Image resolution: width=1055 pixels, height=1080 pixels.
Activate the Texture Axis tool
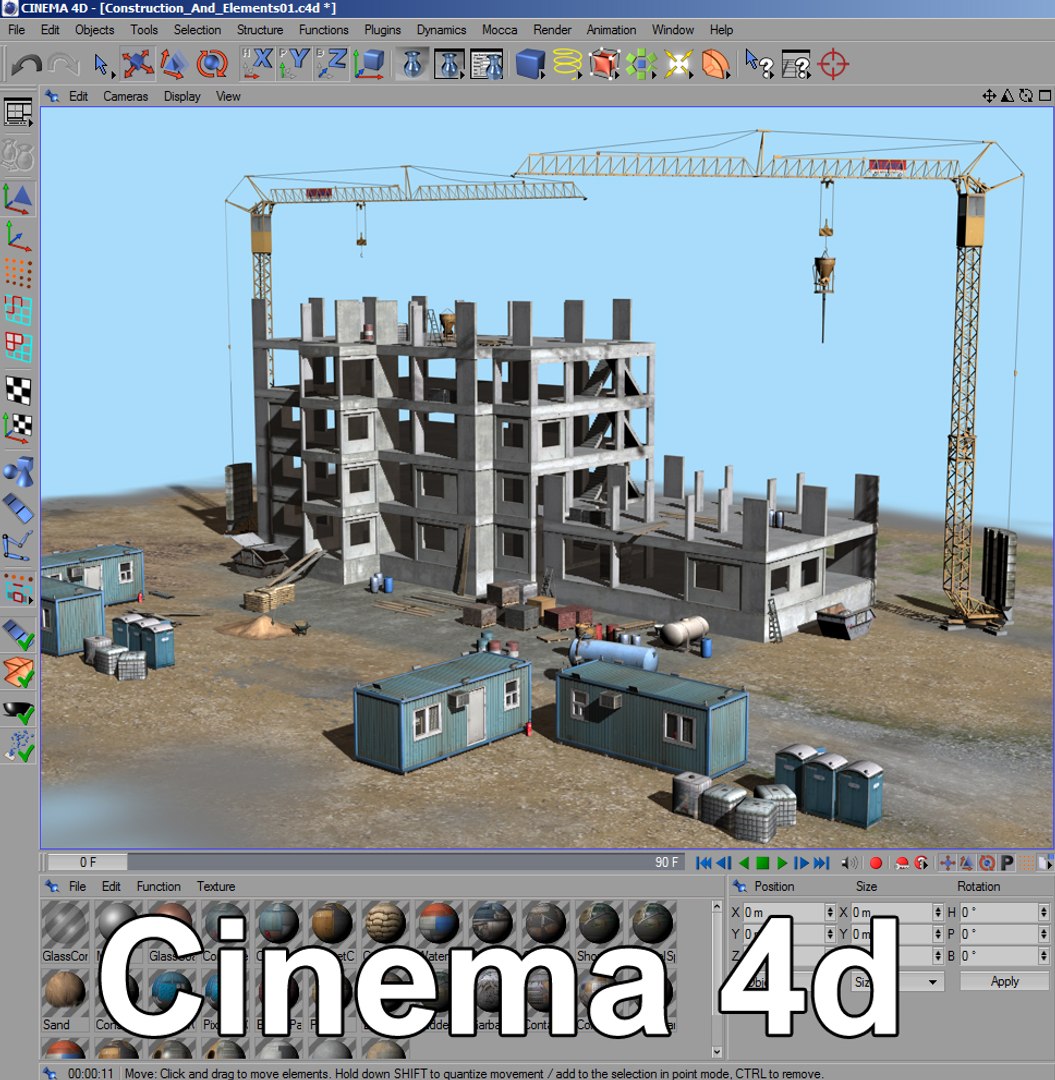coord(18,428)
